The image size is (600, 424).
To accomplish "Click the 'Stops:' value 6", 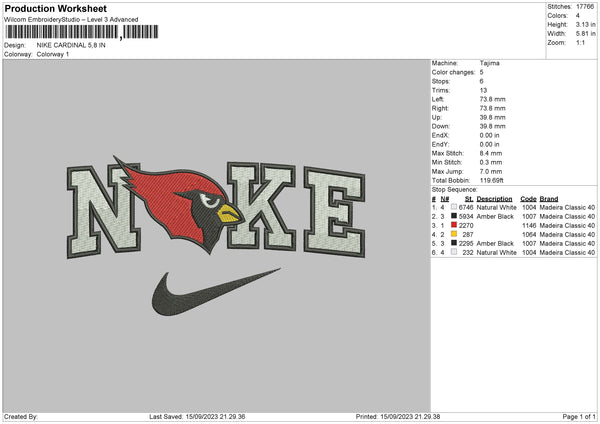I will pyautogui.click(x=481, y=81).
